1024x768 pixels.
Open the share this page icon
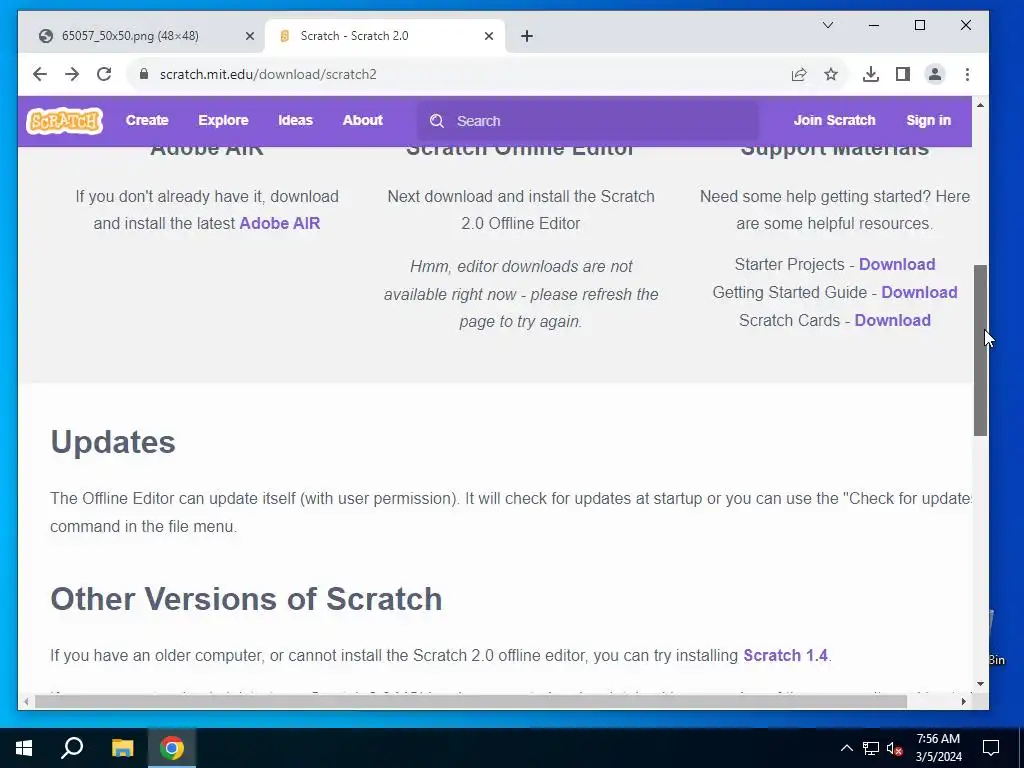[x=799, y=74]
